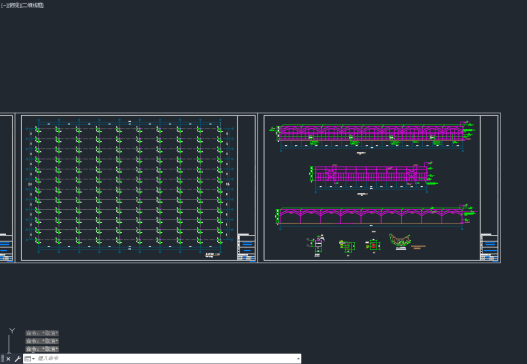The image size is (527, 364).
Task: Close the command line window
Action: 8,359
